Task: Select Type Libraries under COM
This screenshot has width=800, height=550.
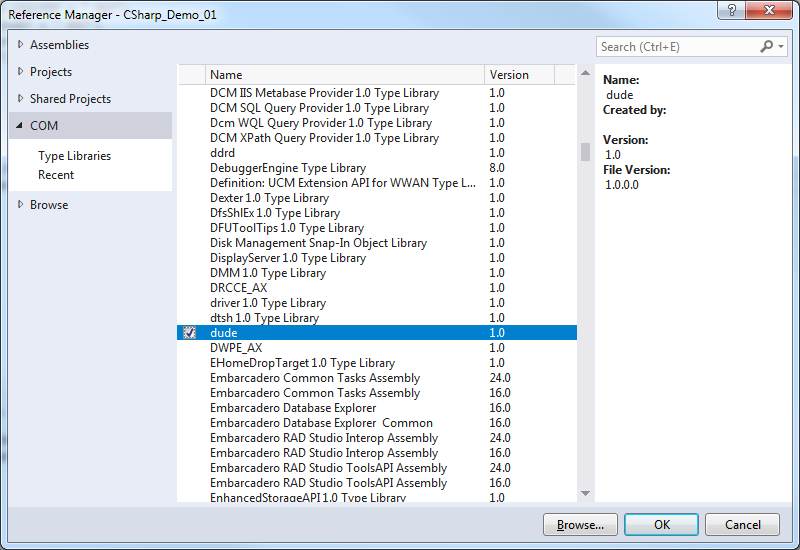Action: point(74,156)
